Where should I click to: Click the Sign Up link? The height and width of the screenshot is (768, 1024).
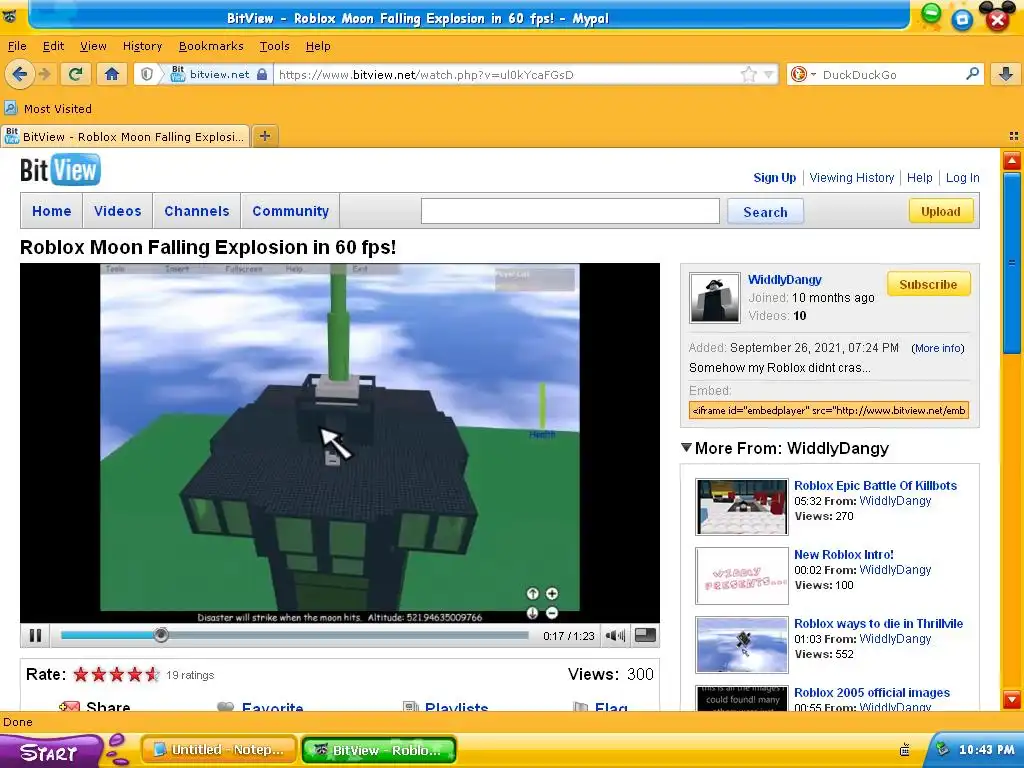[775, 178]
